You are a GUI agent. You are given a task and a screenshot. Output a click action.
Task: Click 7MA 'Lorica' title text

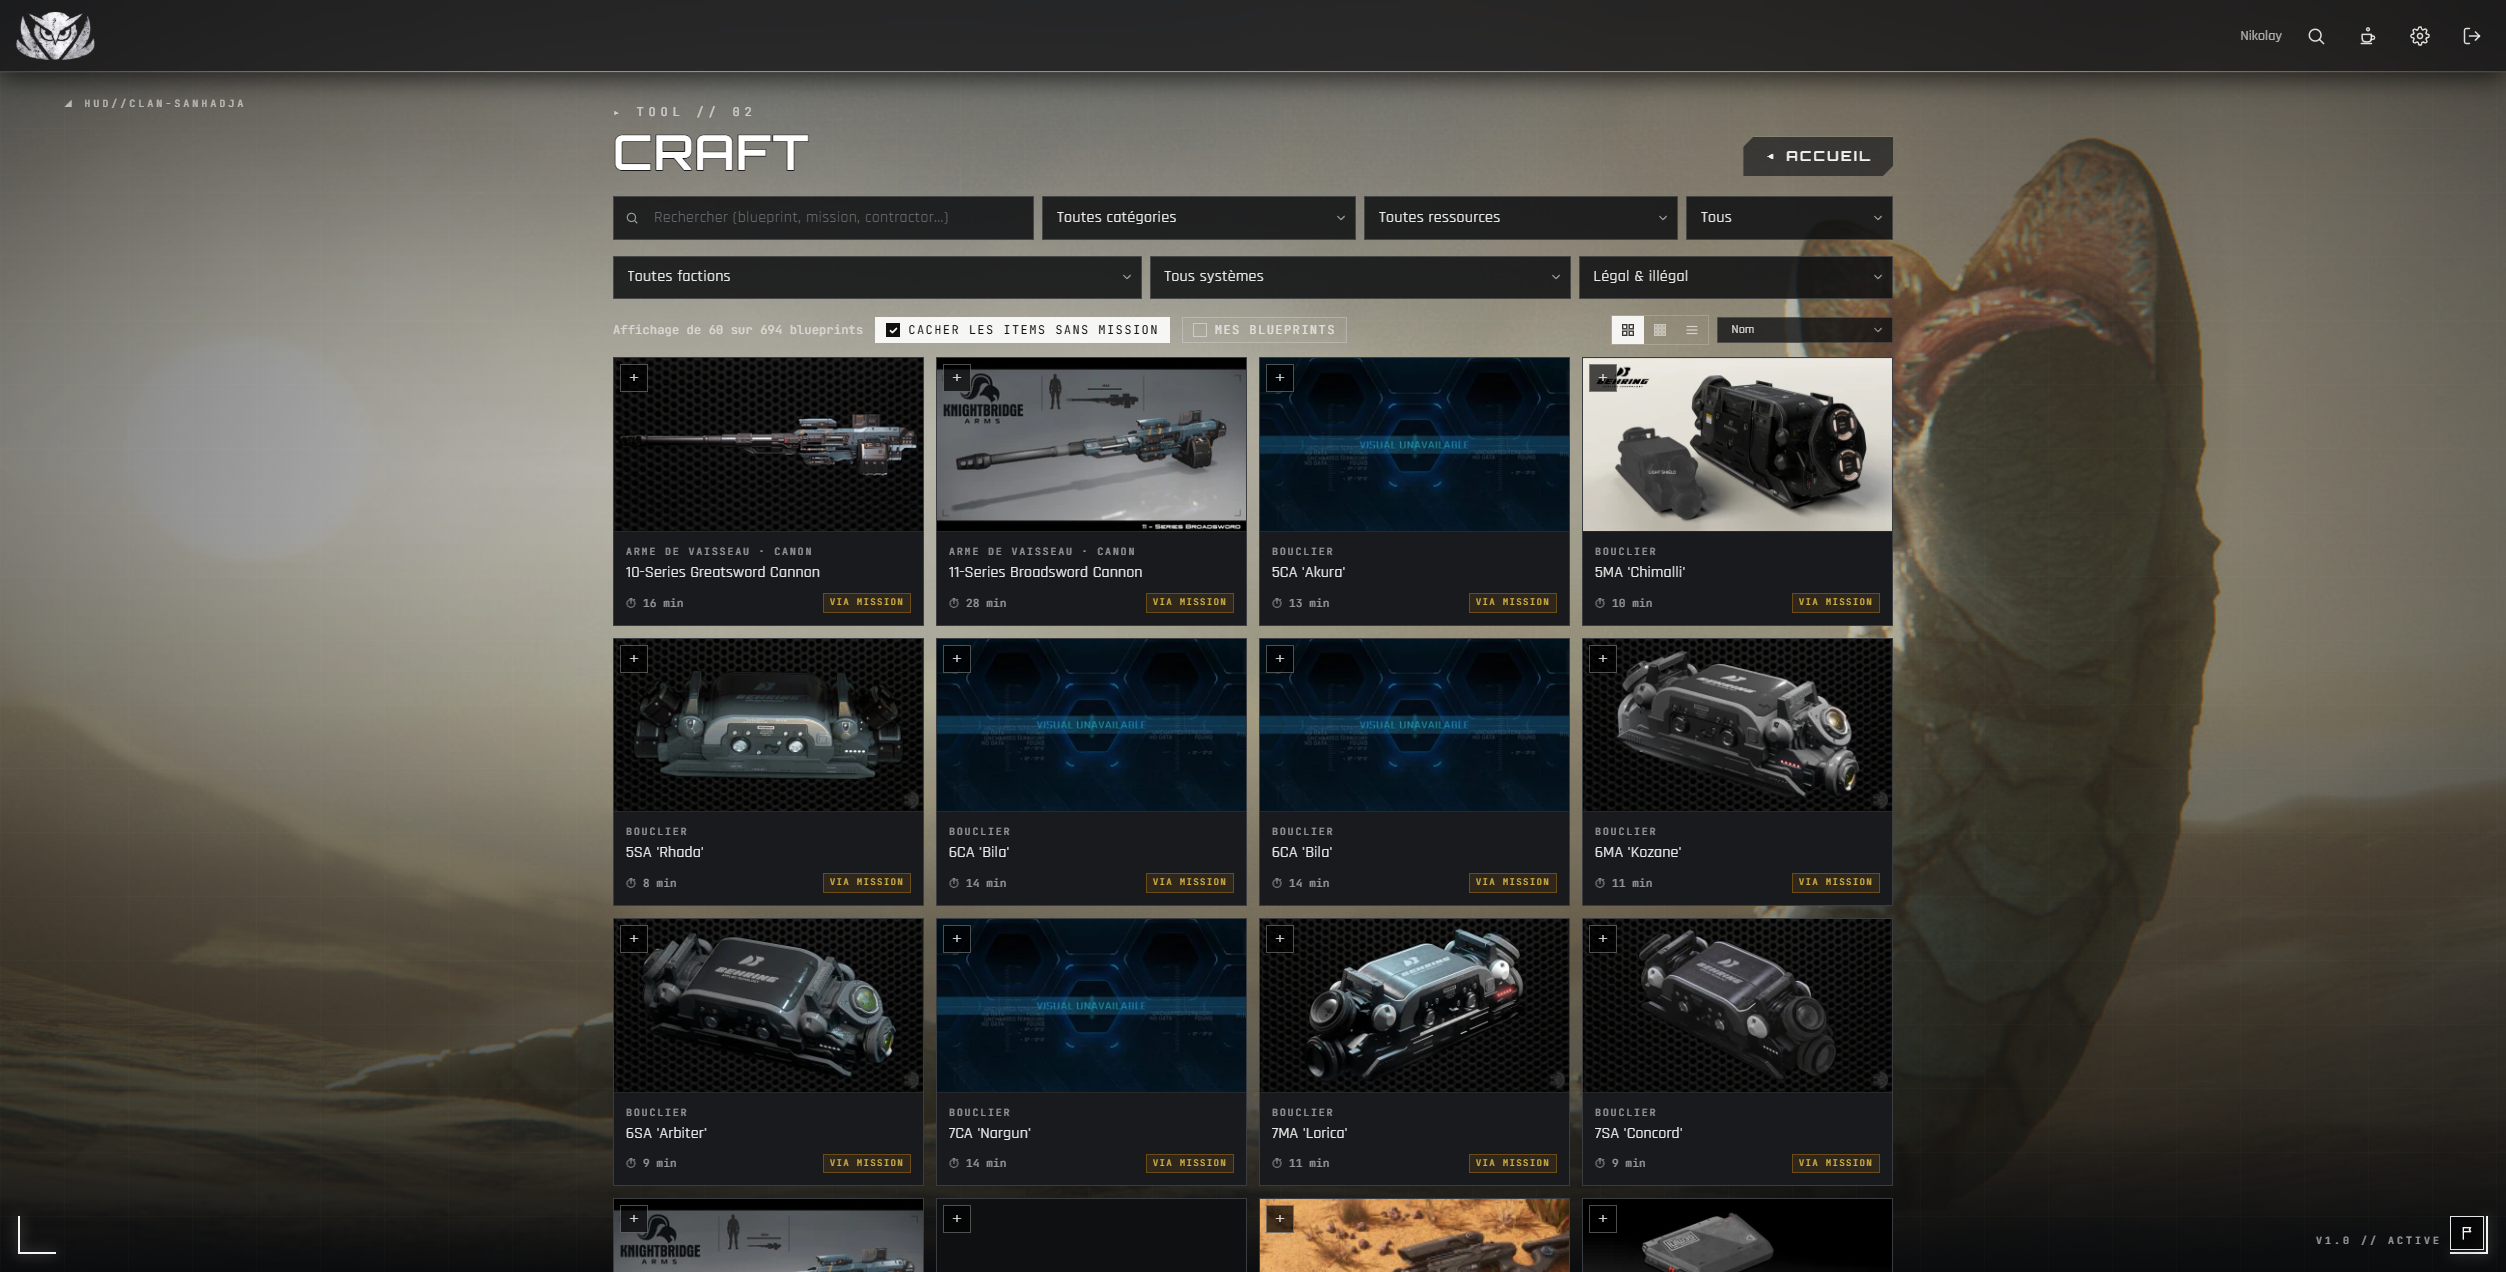[1309, 1134]
